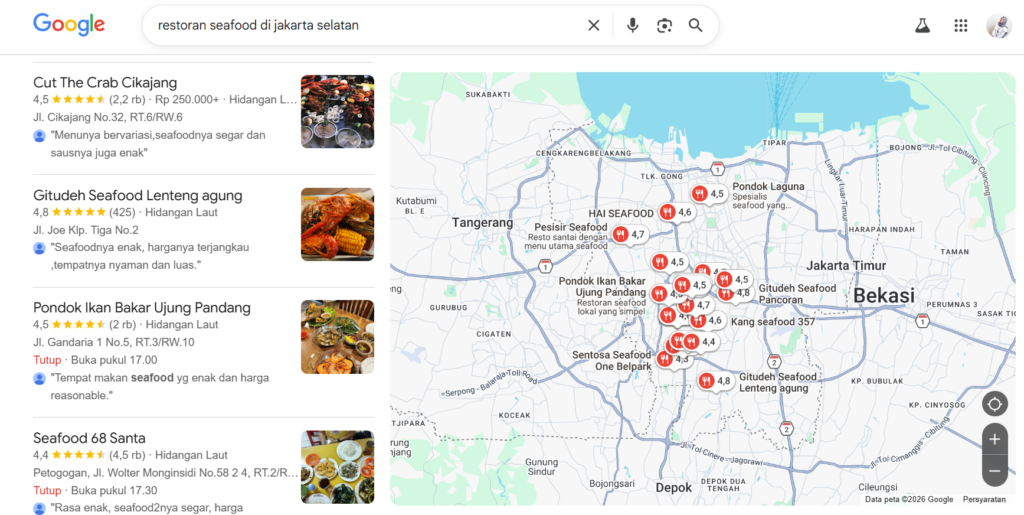This screenshot has width=1024, height=515.
Task: Open Cut The Crab food photo
Action: click(x=338, y=112)
